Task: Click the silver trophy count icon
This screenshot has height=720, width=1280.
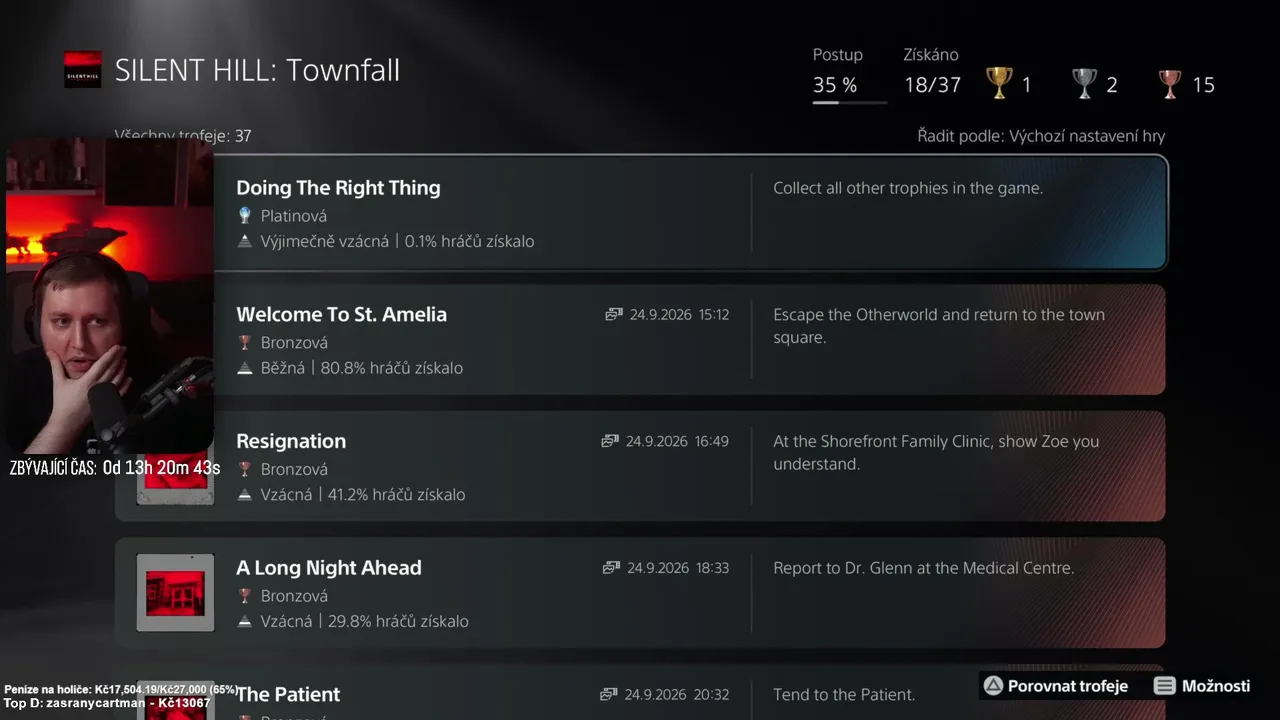Action: tap(1085, 83)
